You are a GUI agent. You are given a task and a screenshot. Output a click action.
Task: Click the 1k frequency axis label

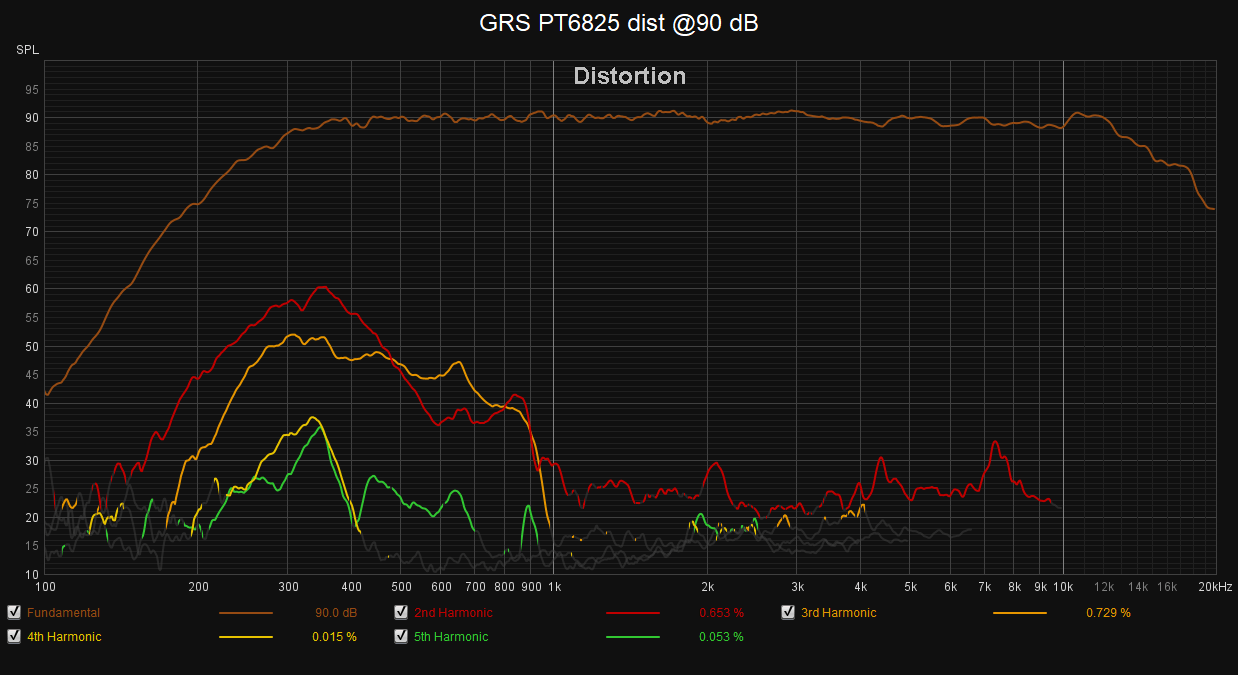coord(553,586)
